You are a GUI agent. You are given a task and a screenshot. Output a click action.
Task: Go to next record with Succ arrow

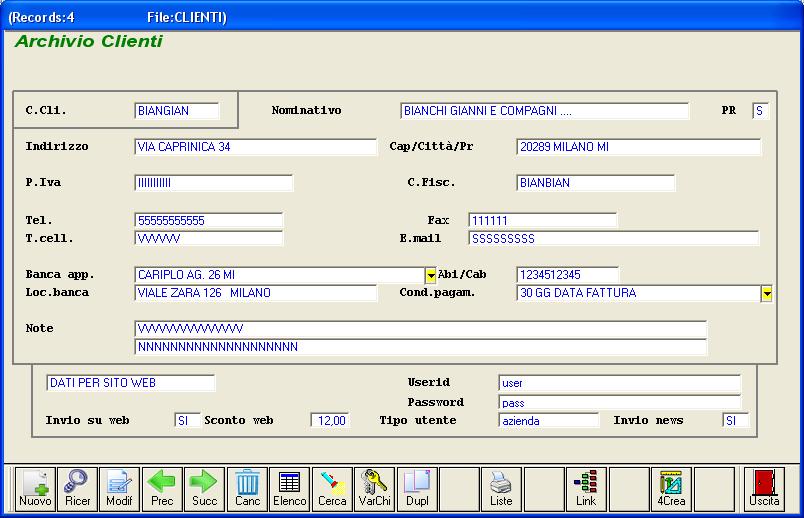pos(205,489)
